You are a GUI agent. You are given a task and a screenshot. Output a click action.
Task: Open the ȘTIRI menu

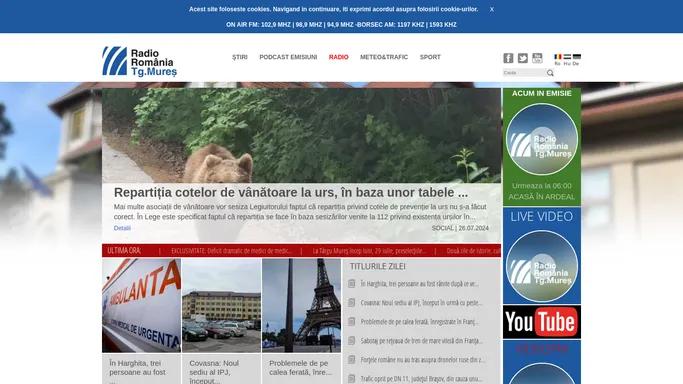pos(240,57)
